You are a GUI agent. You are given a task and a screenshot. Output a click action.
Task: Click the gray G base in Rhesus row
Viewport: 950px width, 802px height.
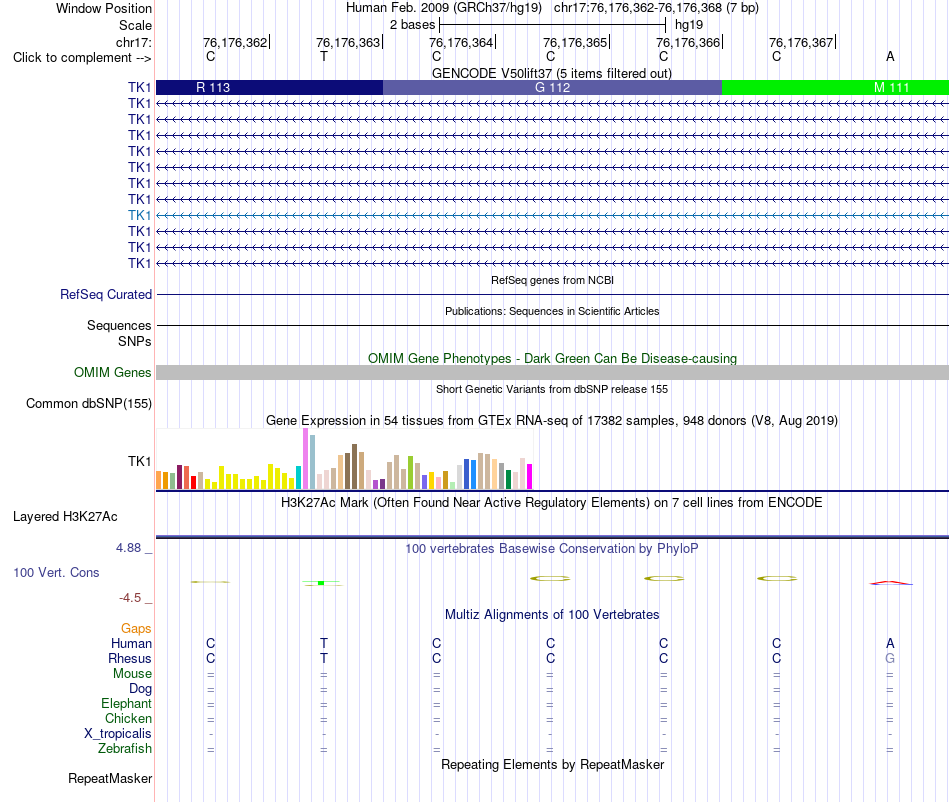click(890, 658)
